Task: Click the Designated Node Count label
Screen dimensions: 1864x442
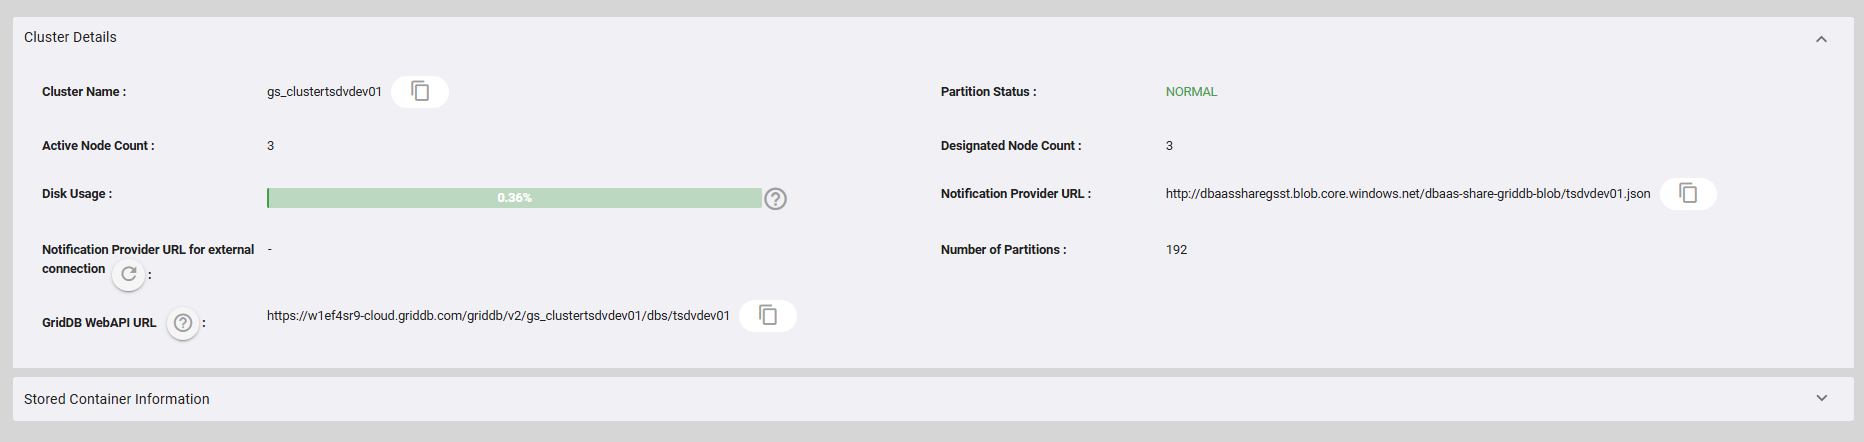Action: (x=1011, y=146)
